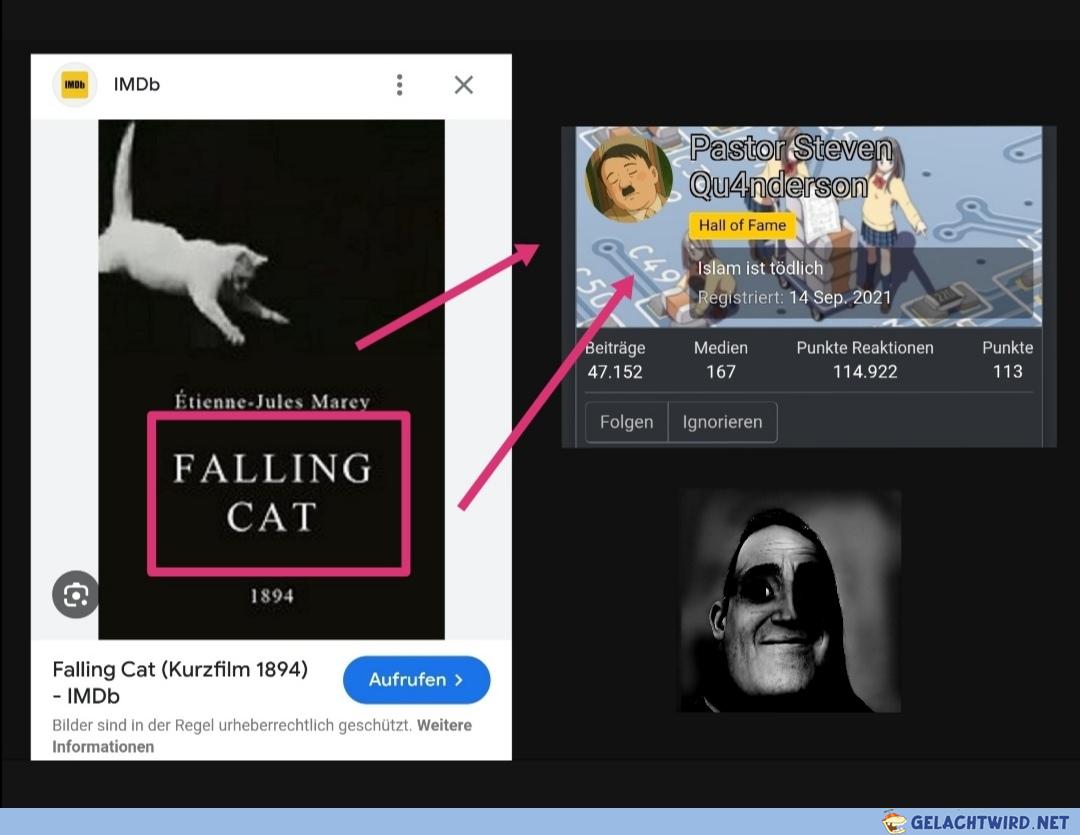Image resolution: width=1080 pixels, height=835 pixels.
Task: Close the IMDb image preview panel
Action: pyautogui.click(x=464, y=85)
